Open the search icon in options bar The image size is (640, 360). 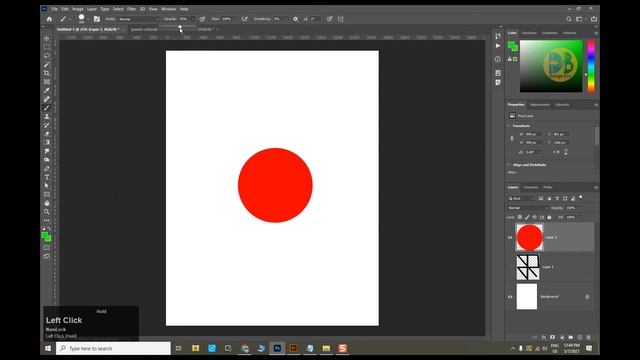[569, 19]
